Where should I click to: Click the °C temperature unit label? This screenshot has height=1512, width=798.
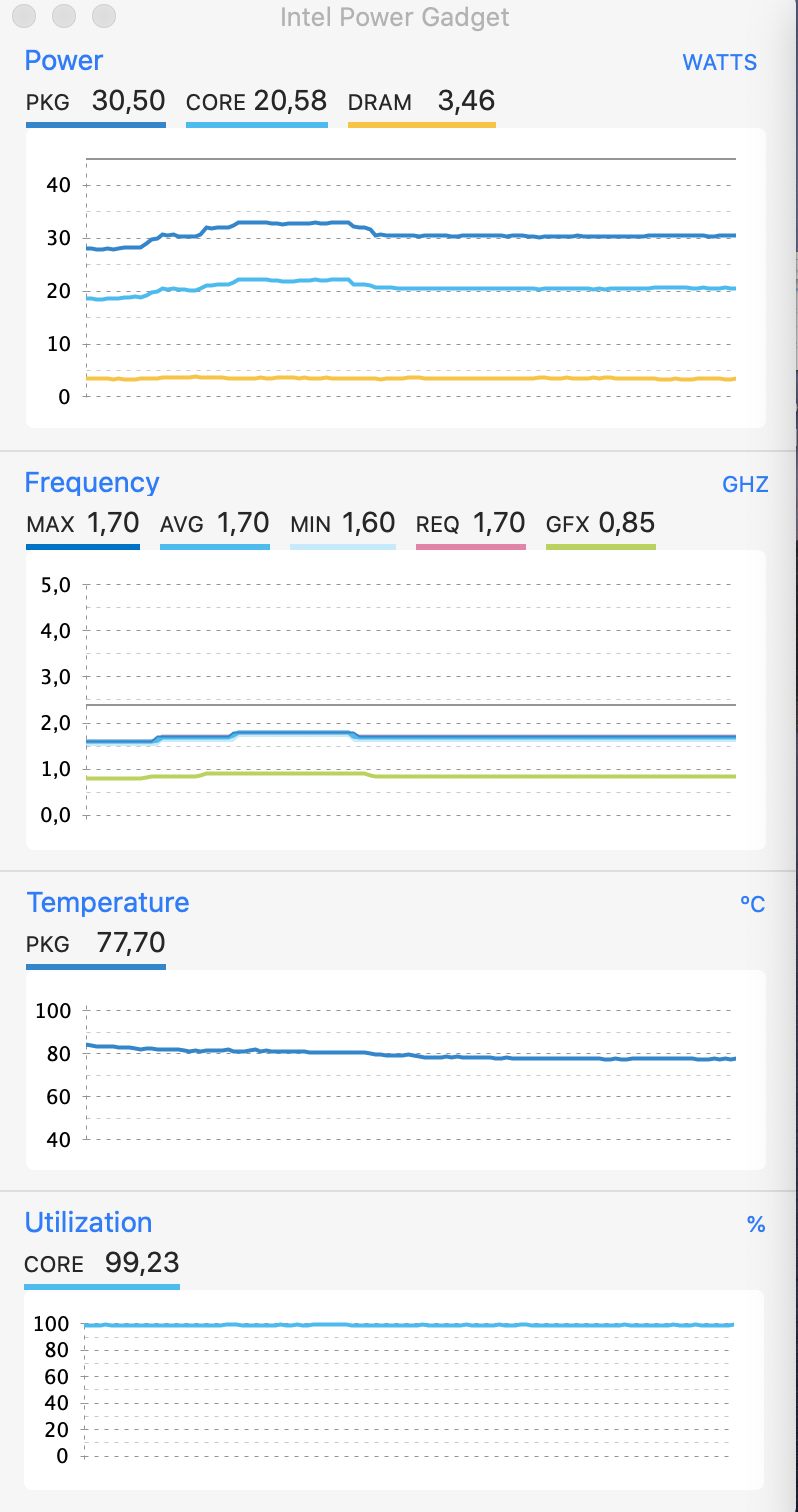click(752, 904)
